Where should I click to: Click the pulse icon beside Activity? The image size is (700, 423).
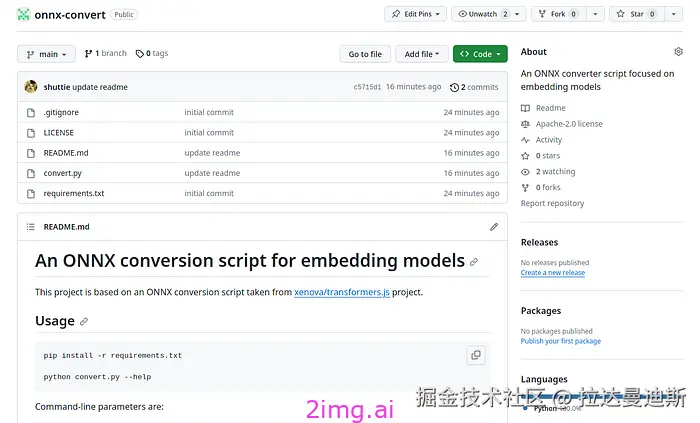tap(525, 140)
